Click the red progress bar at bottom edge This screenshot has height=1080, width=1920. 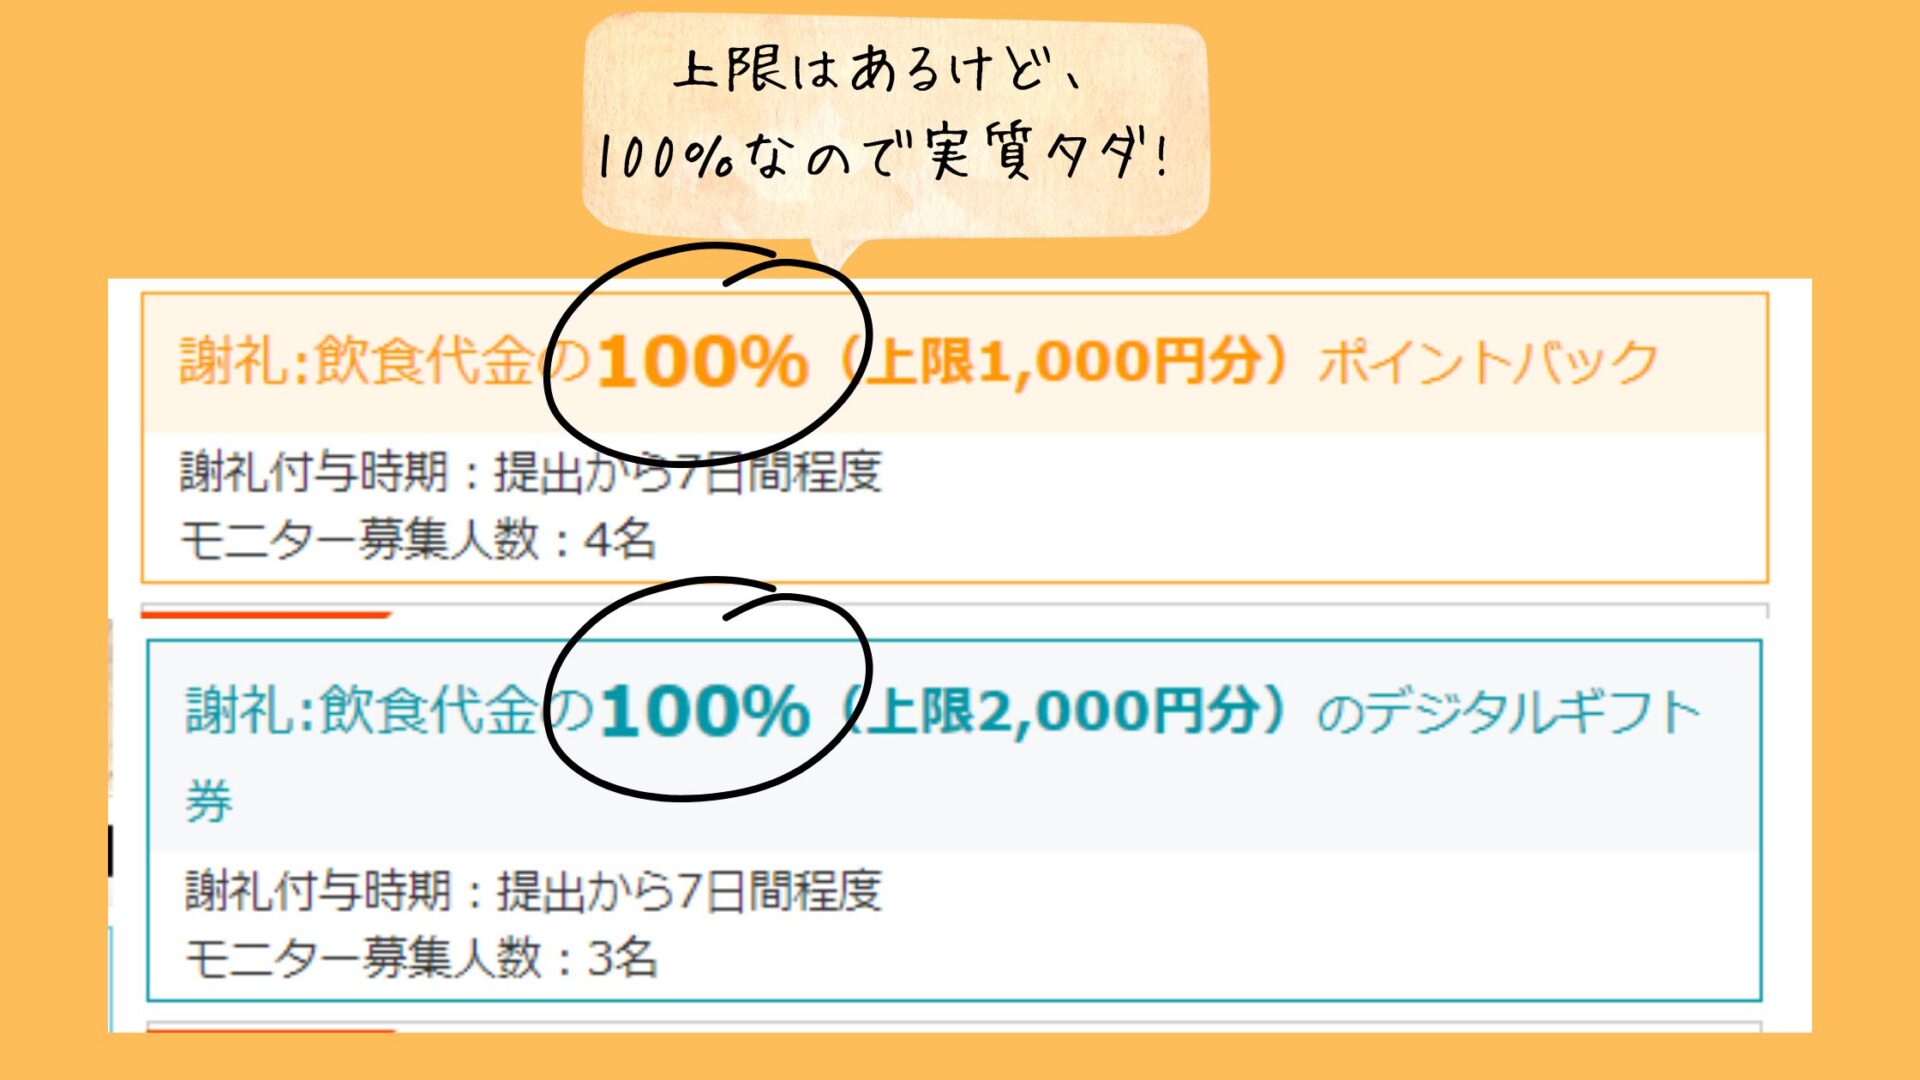(272, 1029)
